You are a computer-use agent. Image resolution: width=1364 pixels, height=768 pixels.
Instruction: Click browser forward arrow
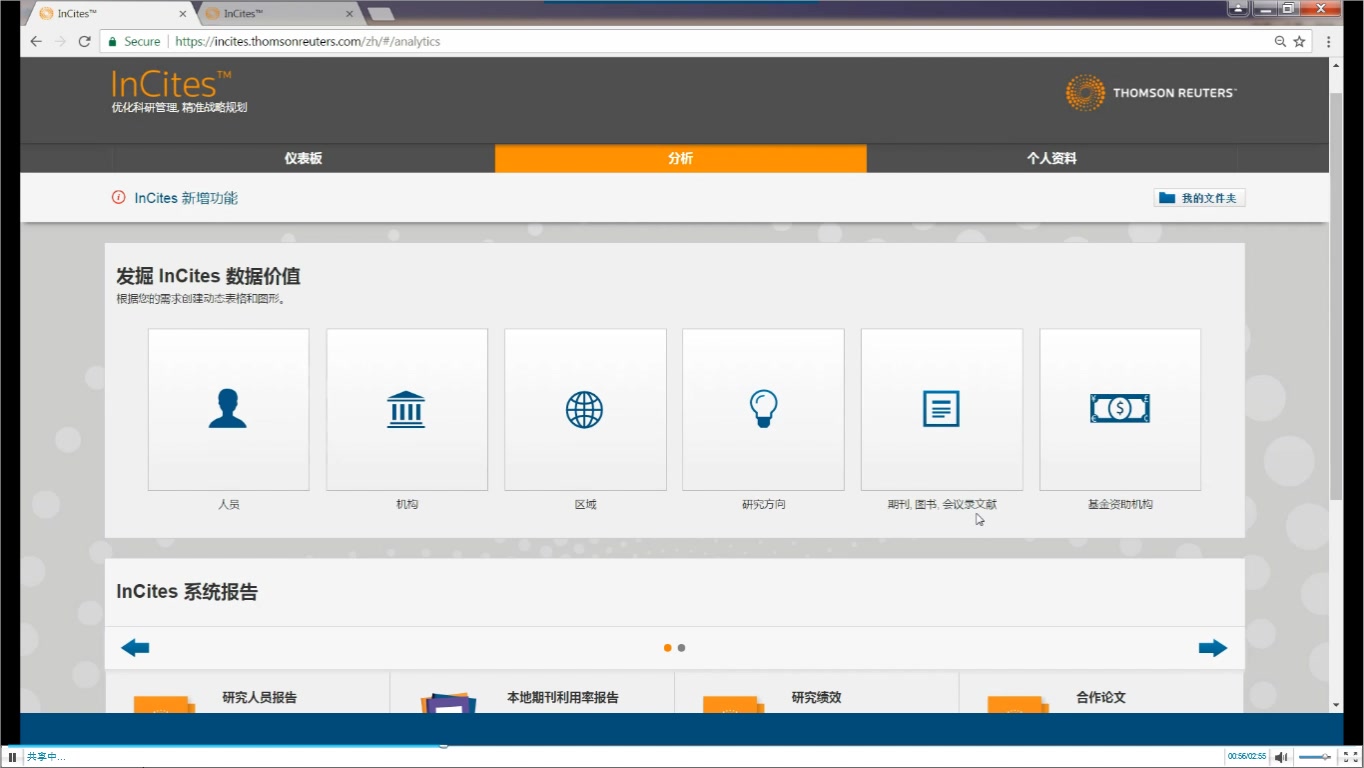pyautogui.click(x=60, y=42)
